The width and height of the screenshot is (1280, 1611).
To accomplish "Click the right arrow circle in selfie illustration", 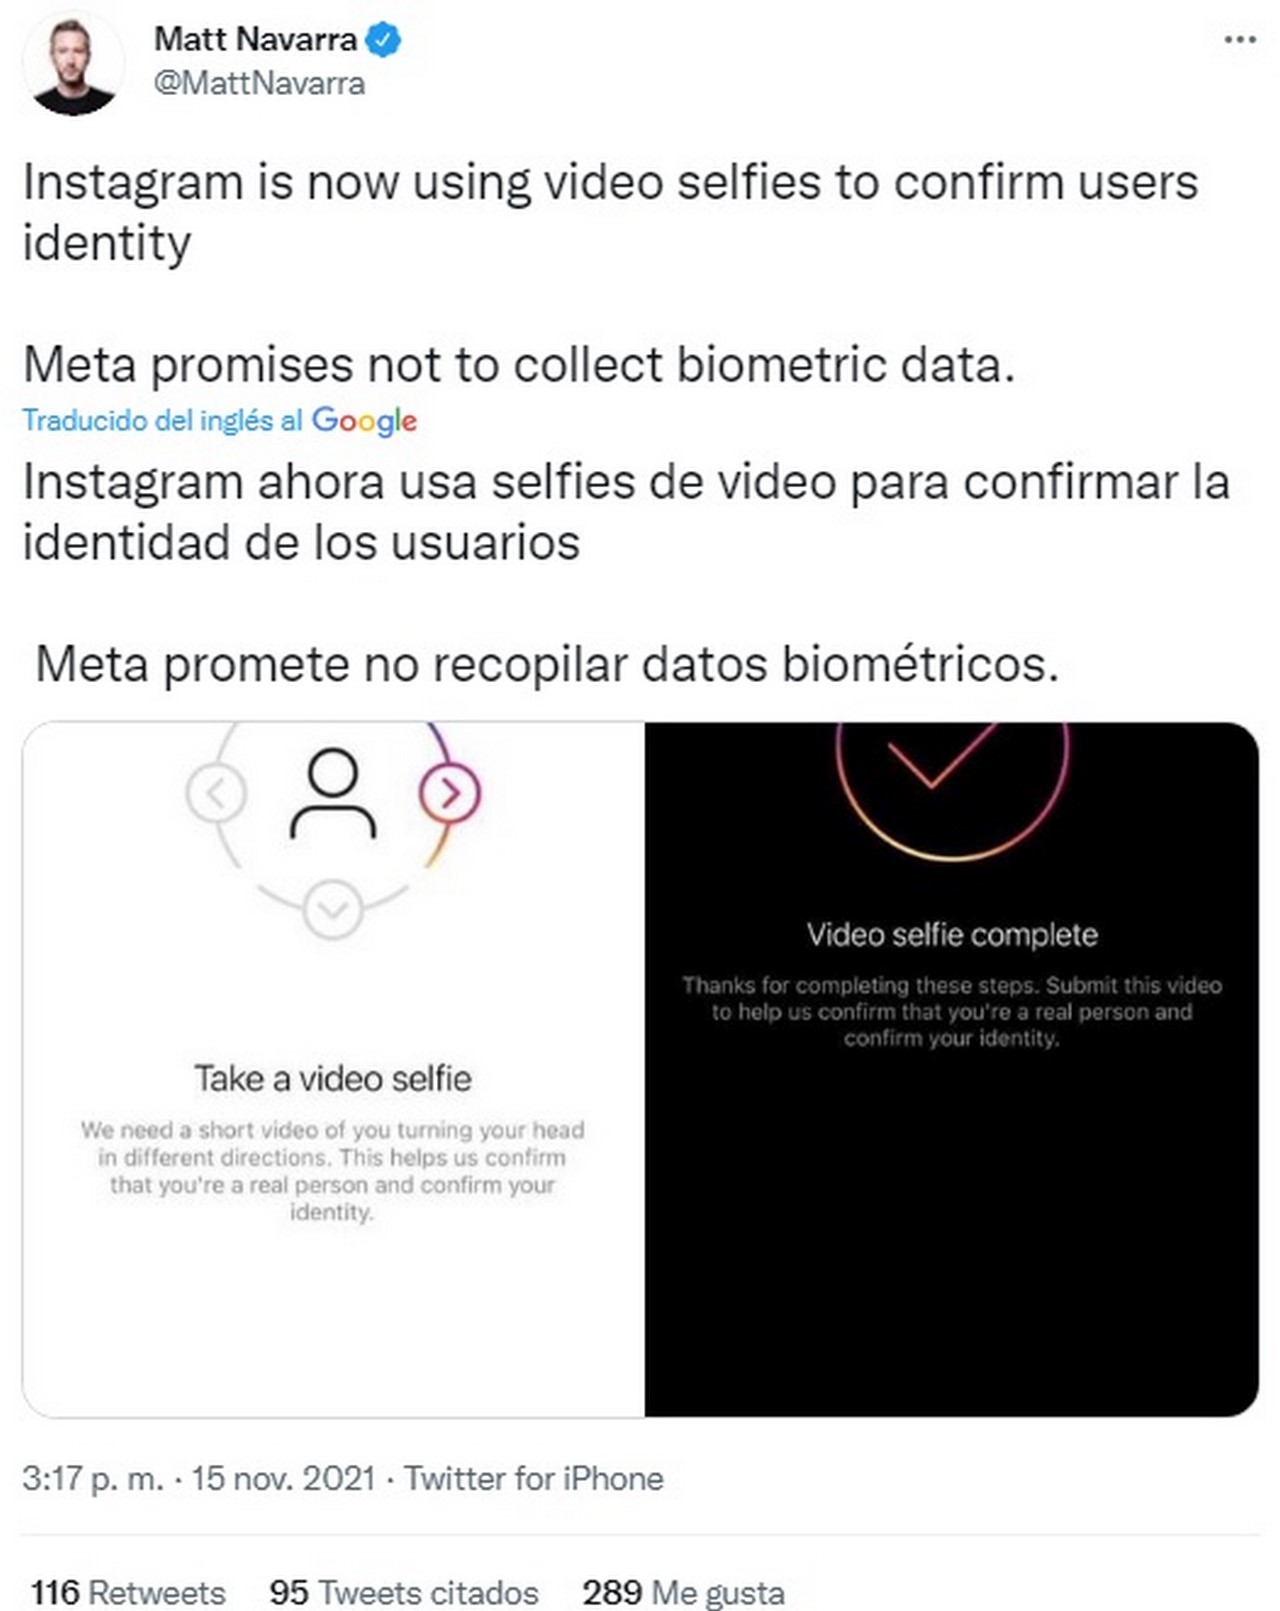I will pos(450,793).
